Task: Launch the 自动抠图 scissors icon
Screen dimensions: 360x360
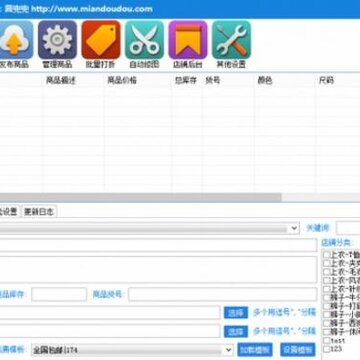Action: (x=144, y=40)
